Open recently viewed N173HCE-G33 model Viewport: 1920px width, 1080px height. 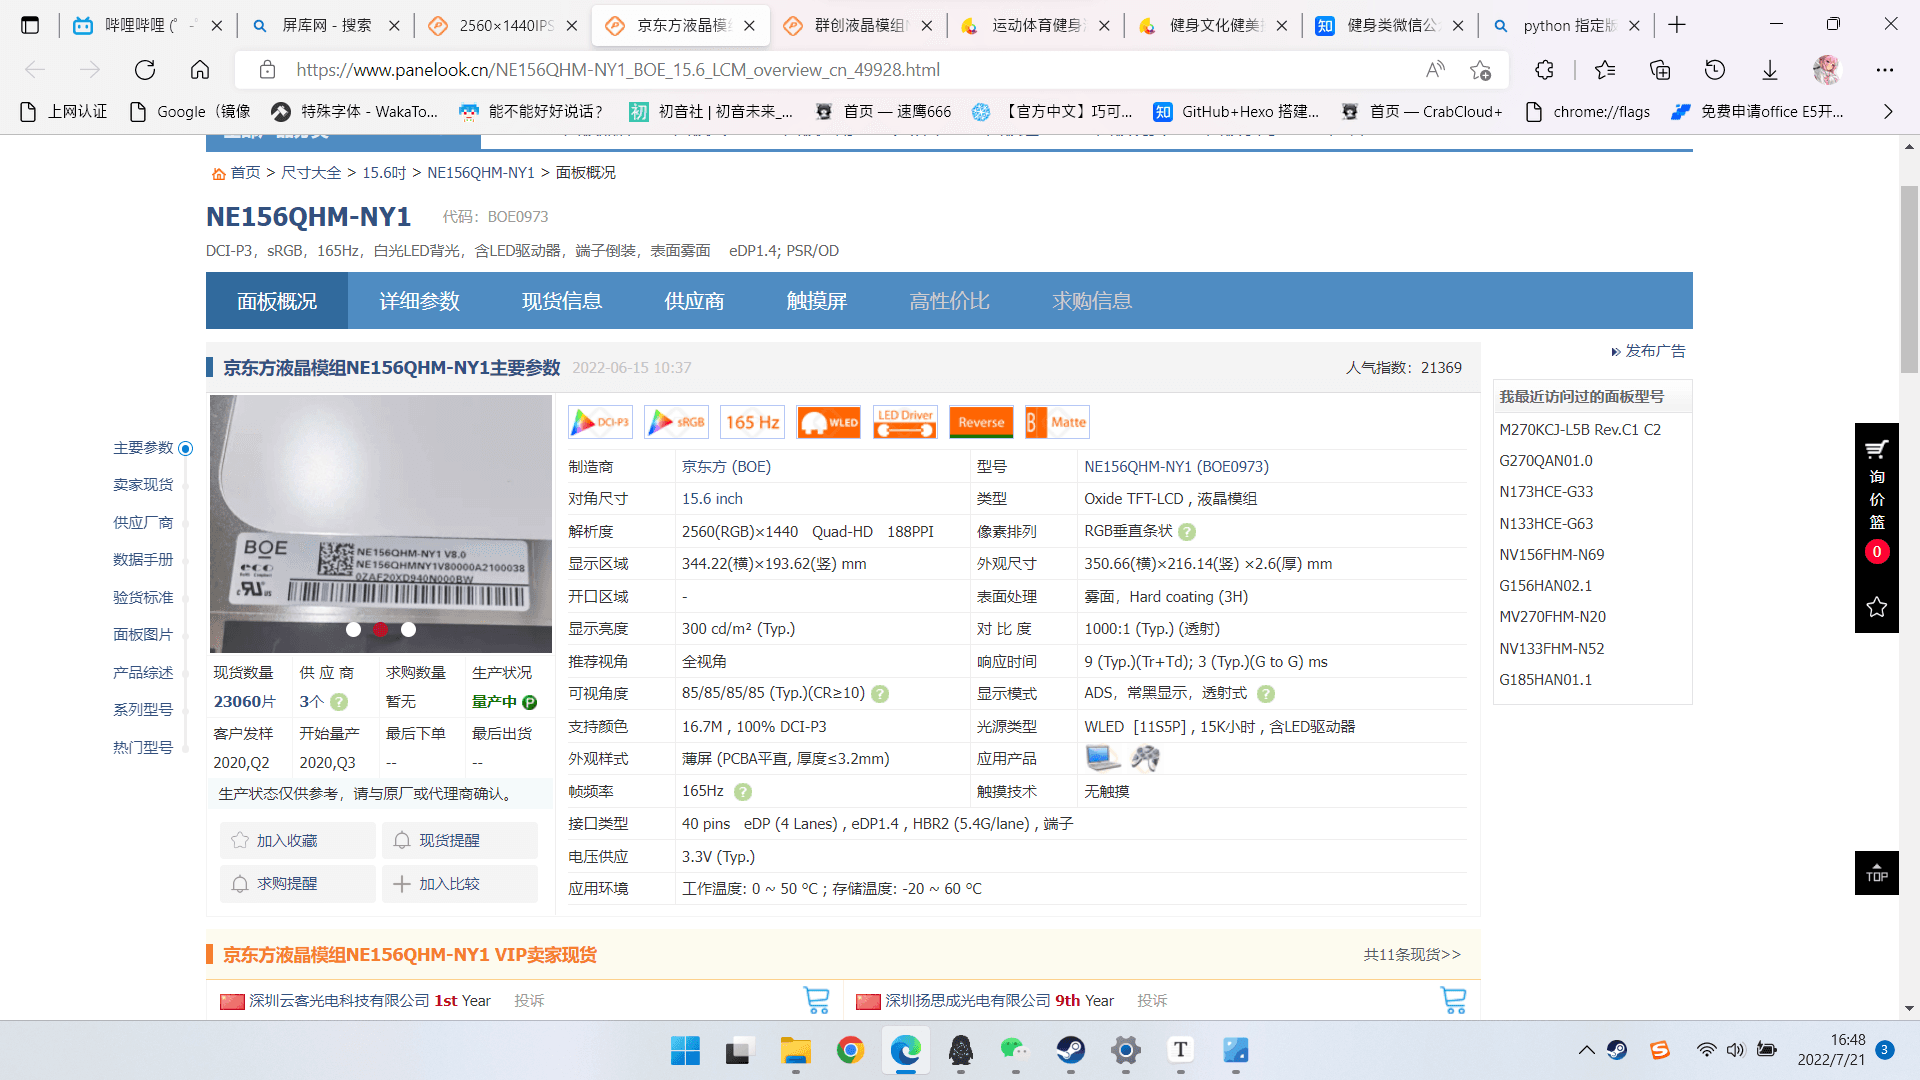point(1546,492)
